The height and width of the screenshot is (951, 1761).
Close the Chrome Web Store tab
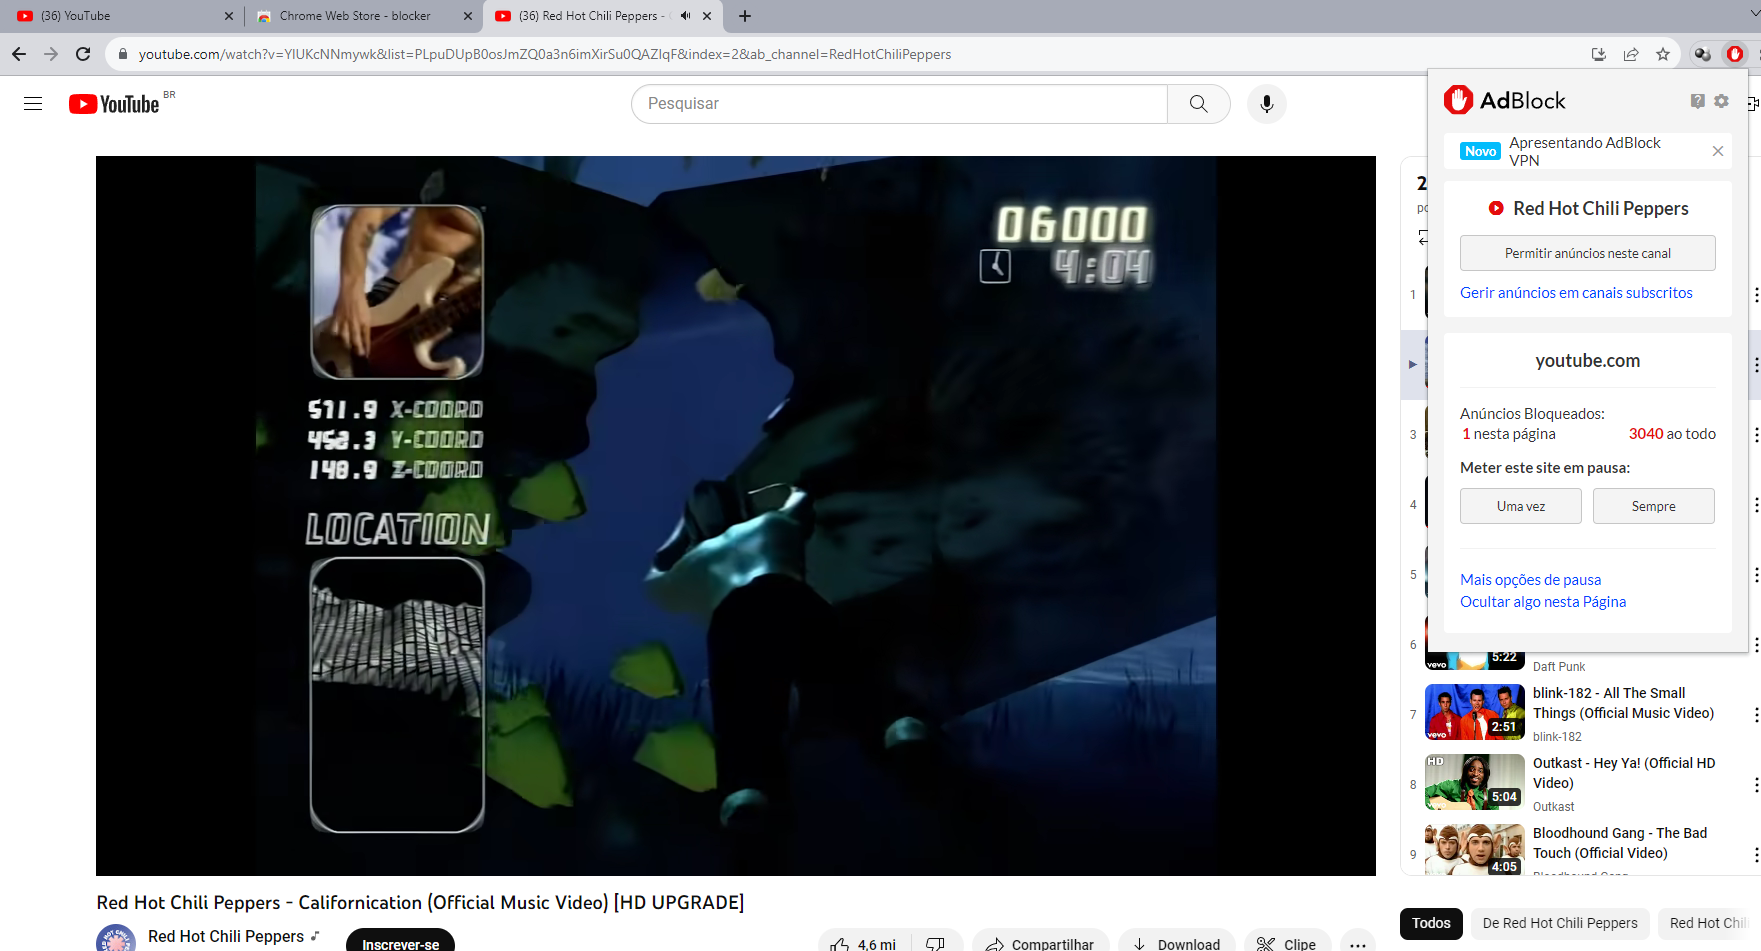point(468,16)
